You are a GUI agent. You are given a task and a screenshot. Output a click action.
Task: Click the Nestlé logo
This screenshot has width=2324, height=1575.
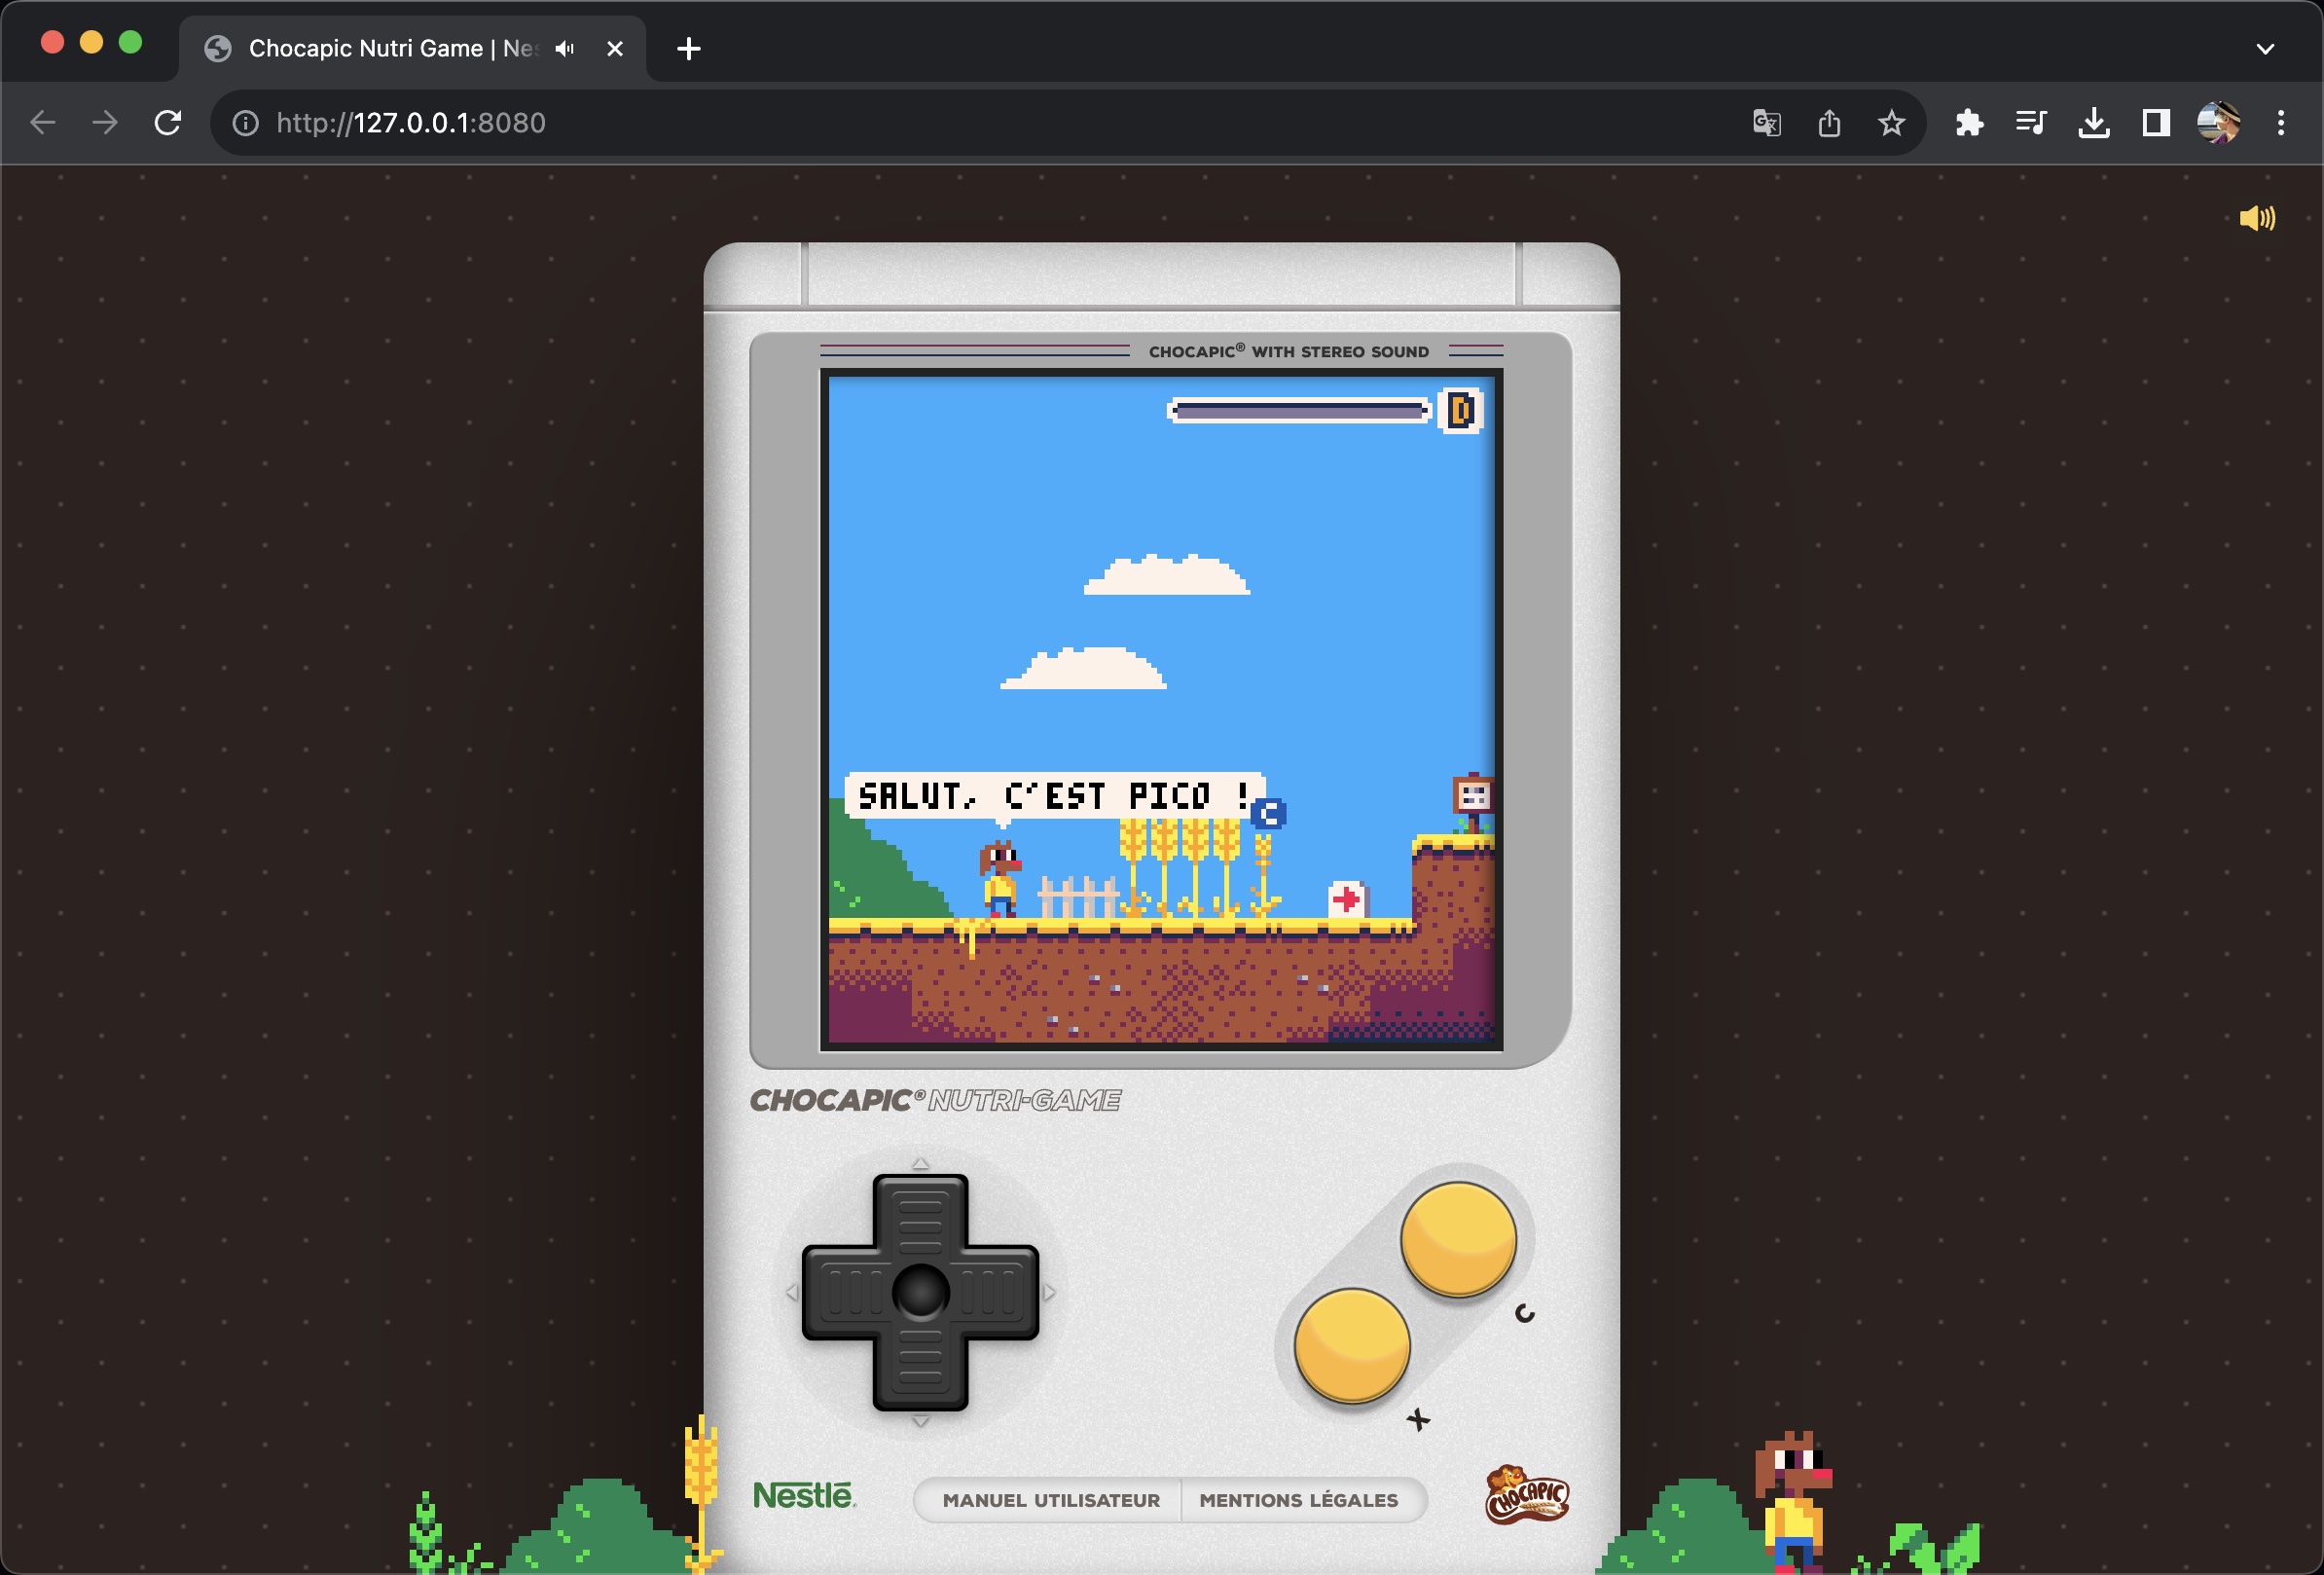(x=803, y=1496)
